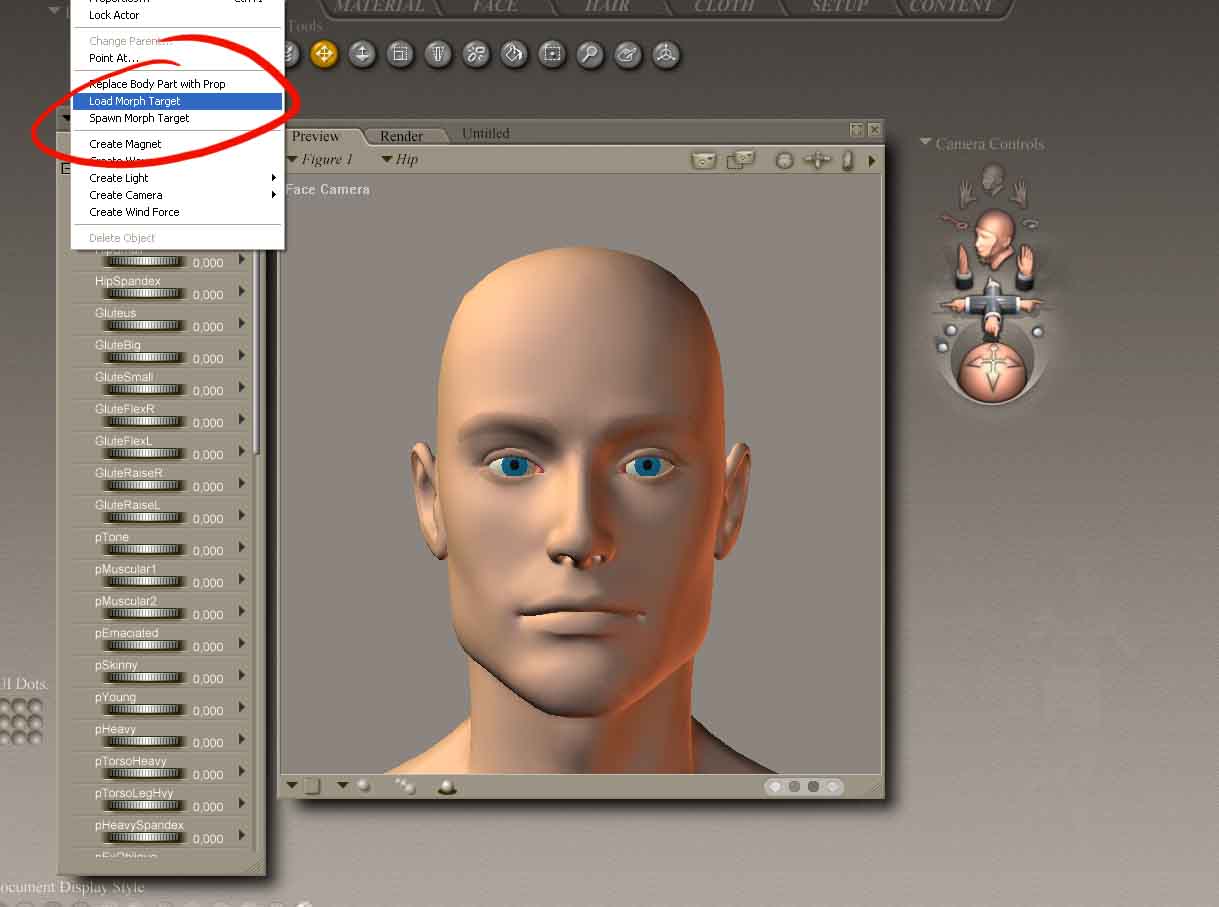Screen dimensions: 1219x907
Task: Choose Point At... menu entry
Action: [x=178, y=58]
